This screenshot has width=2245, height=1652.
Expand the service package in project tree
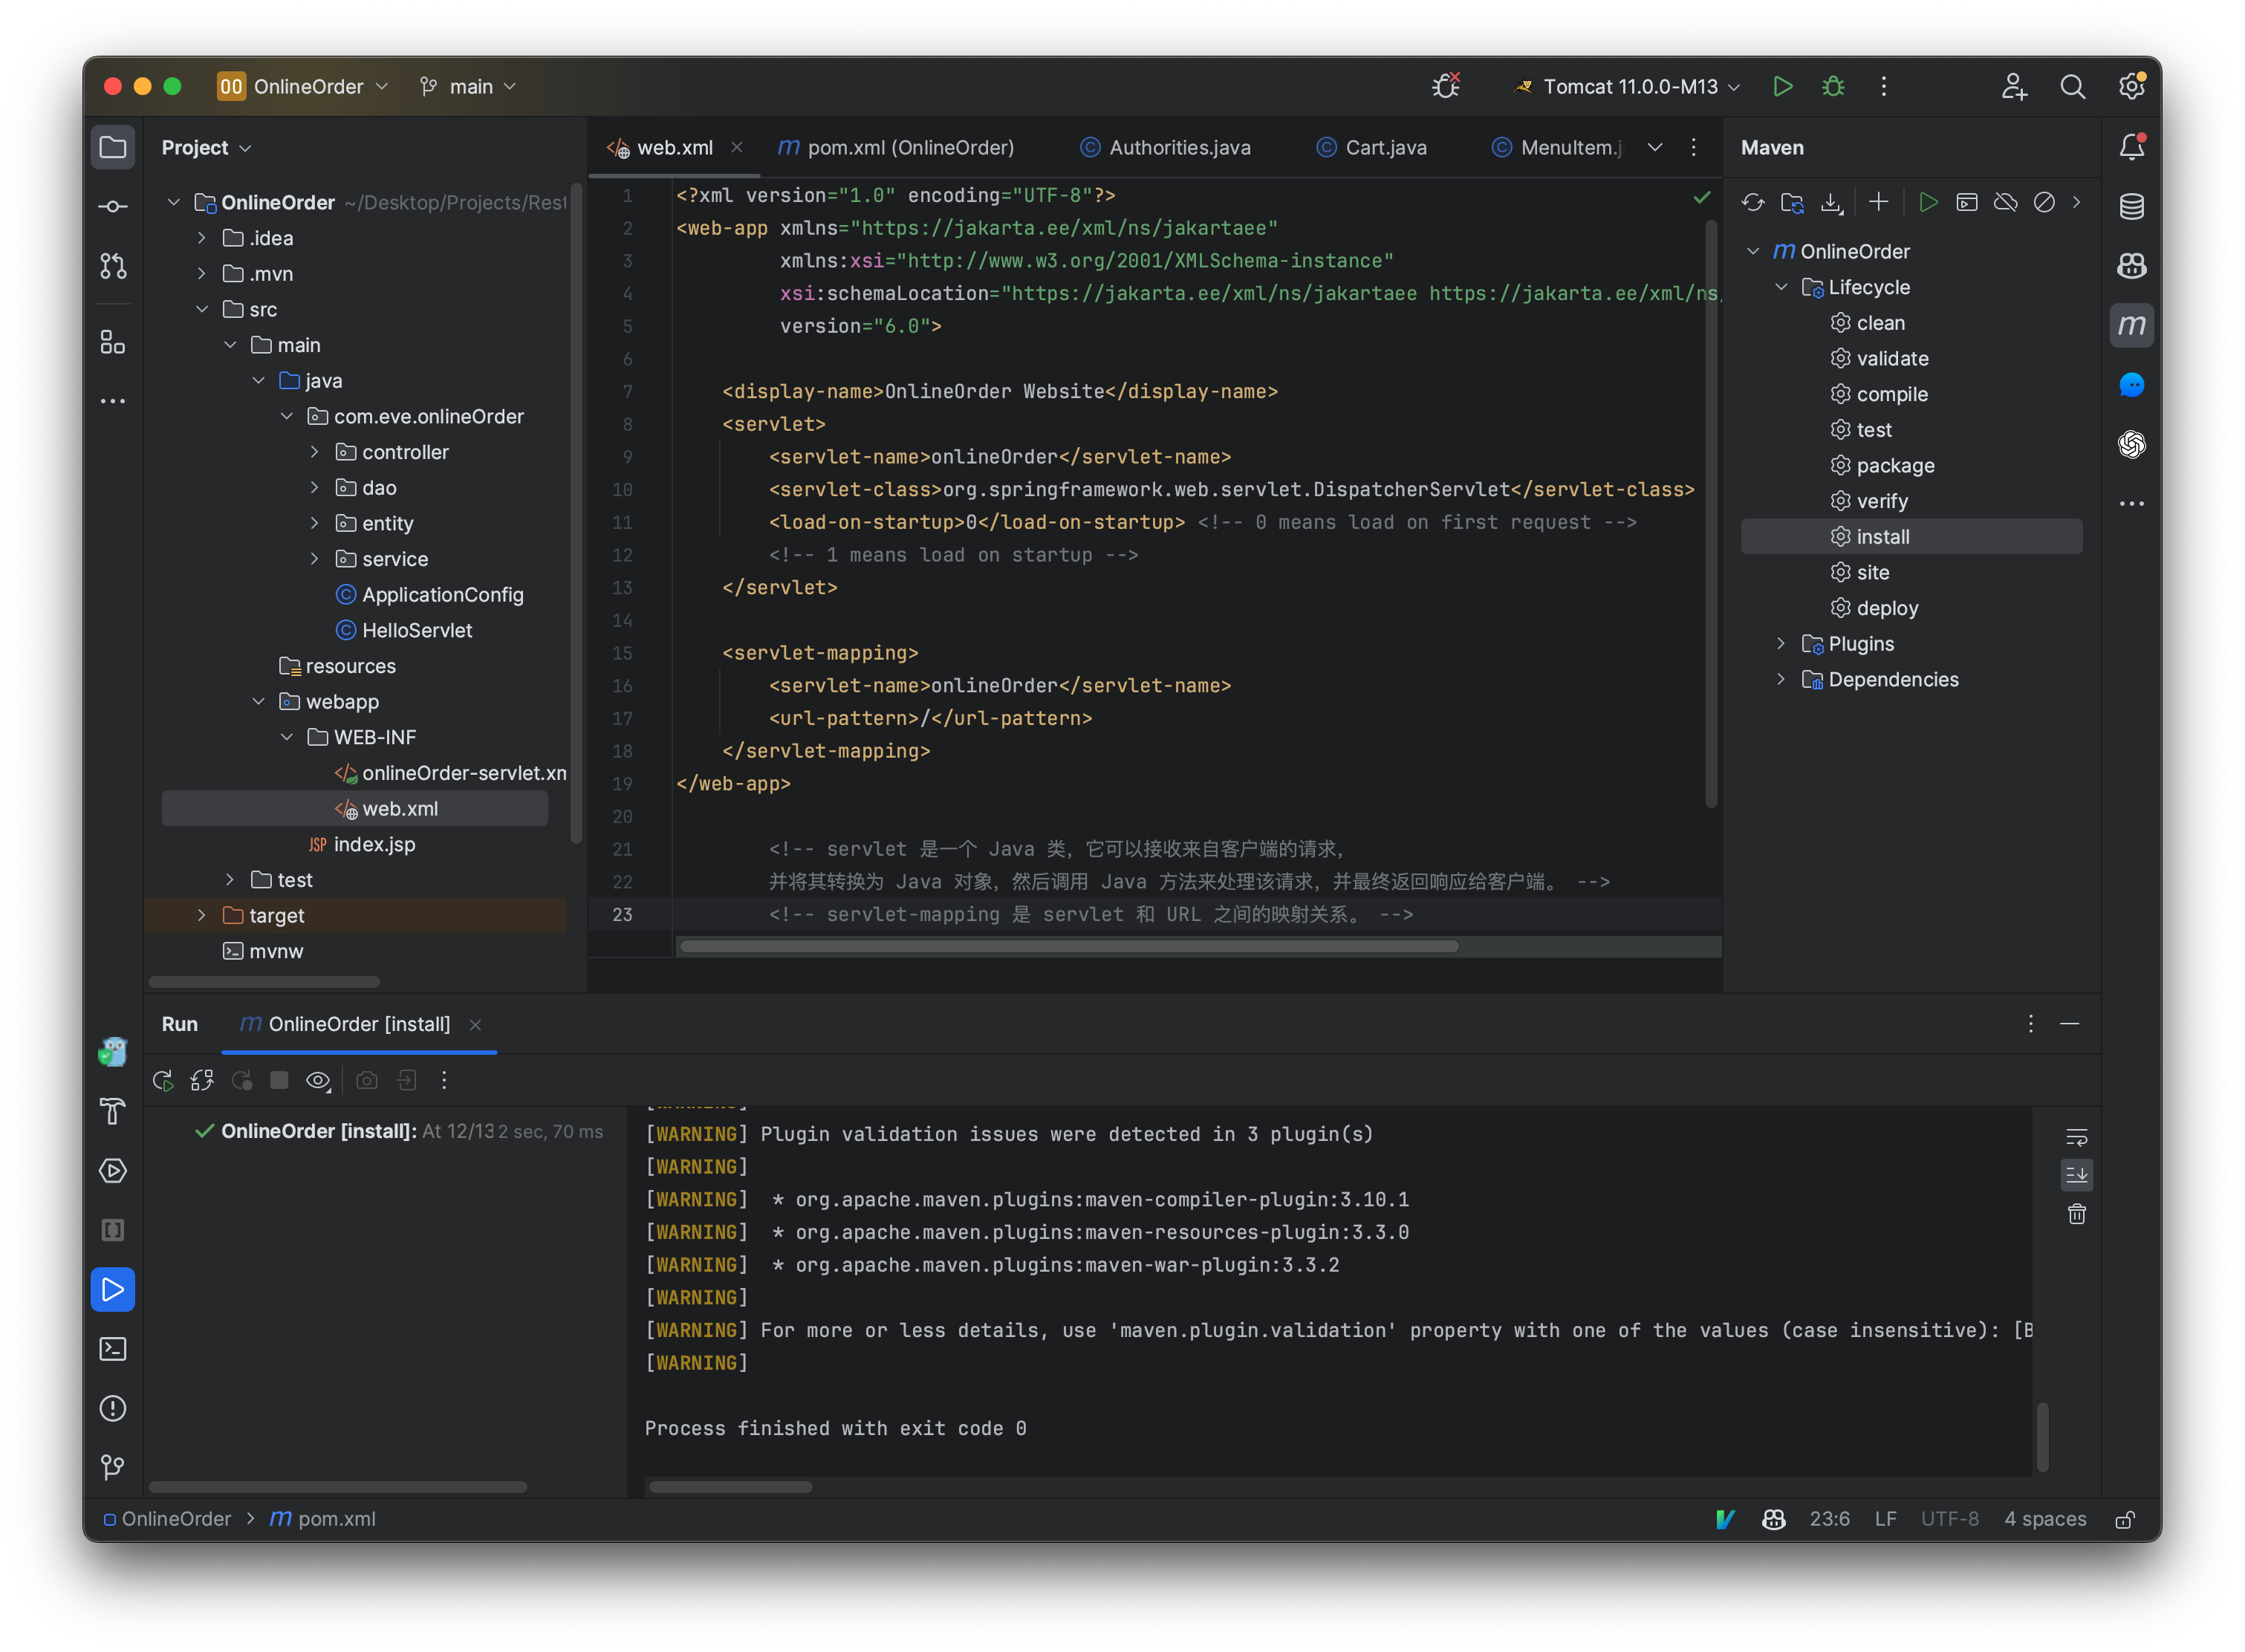316,559
